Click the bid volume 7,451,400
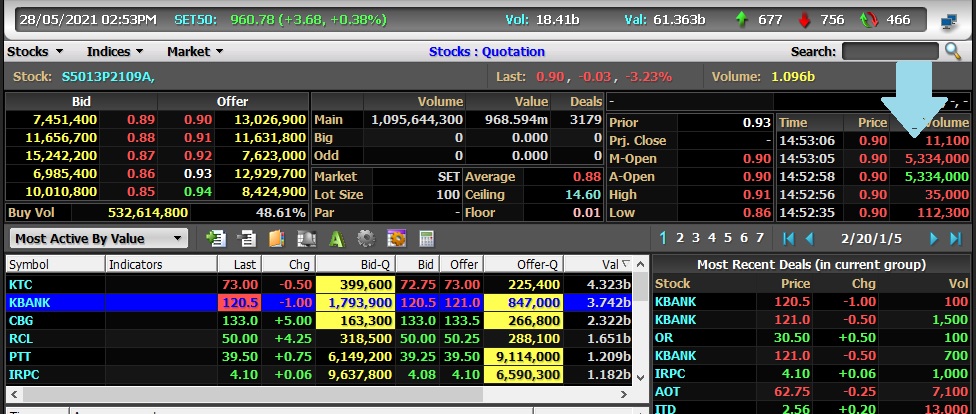Viewport: 976px width, 414px height. pos(64,120)
